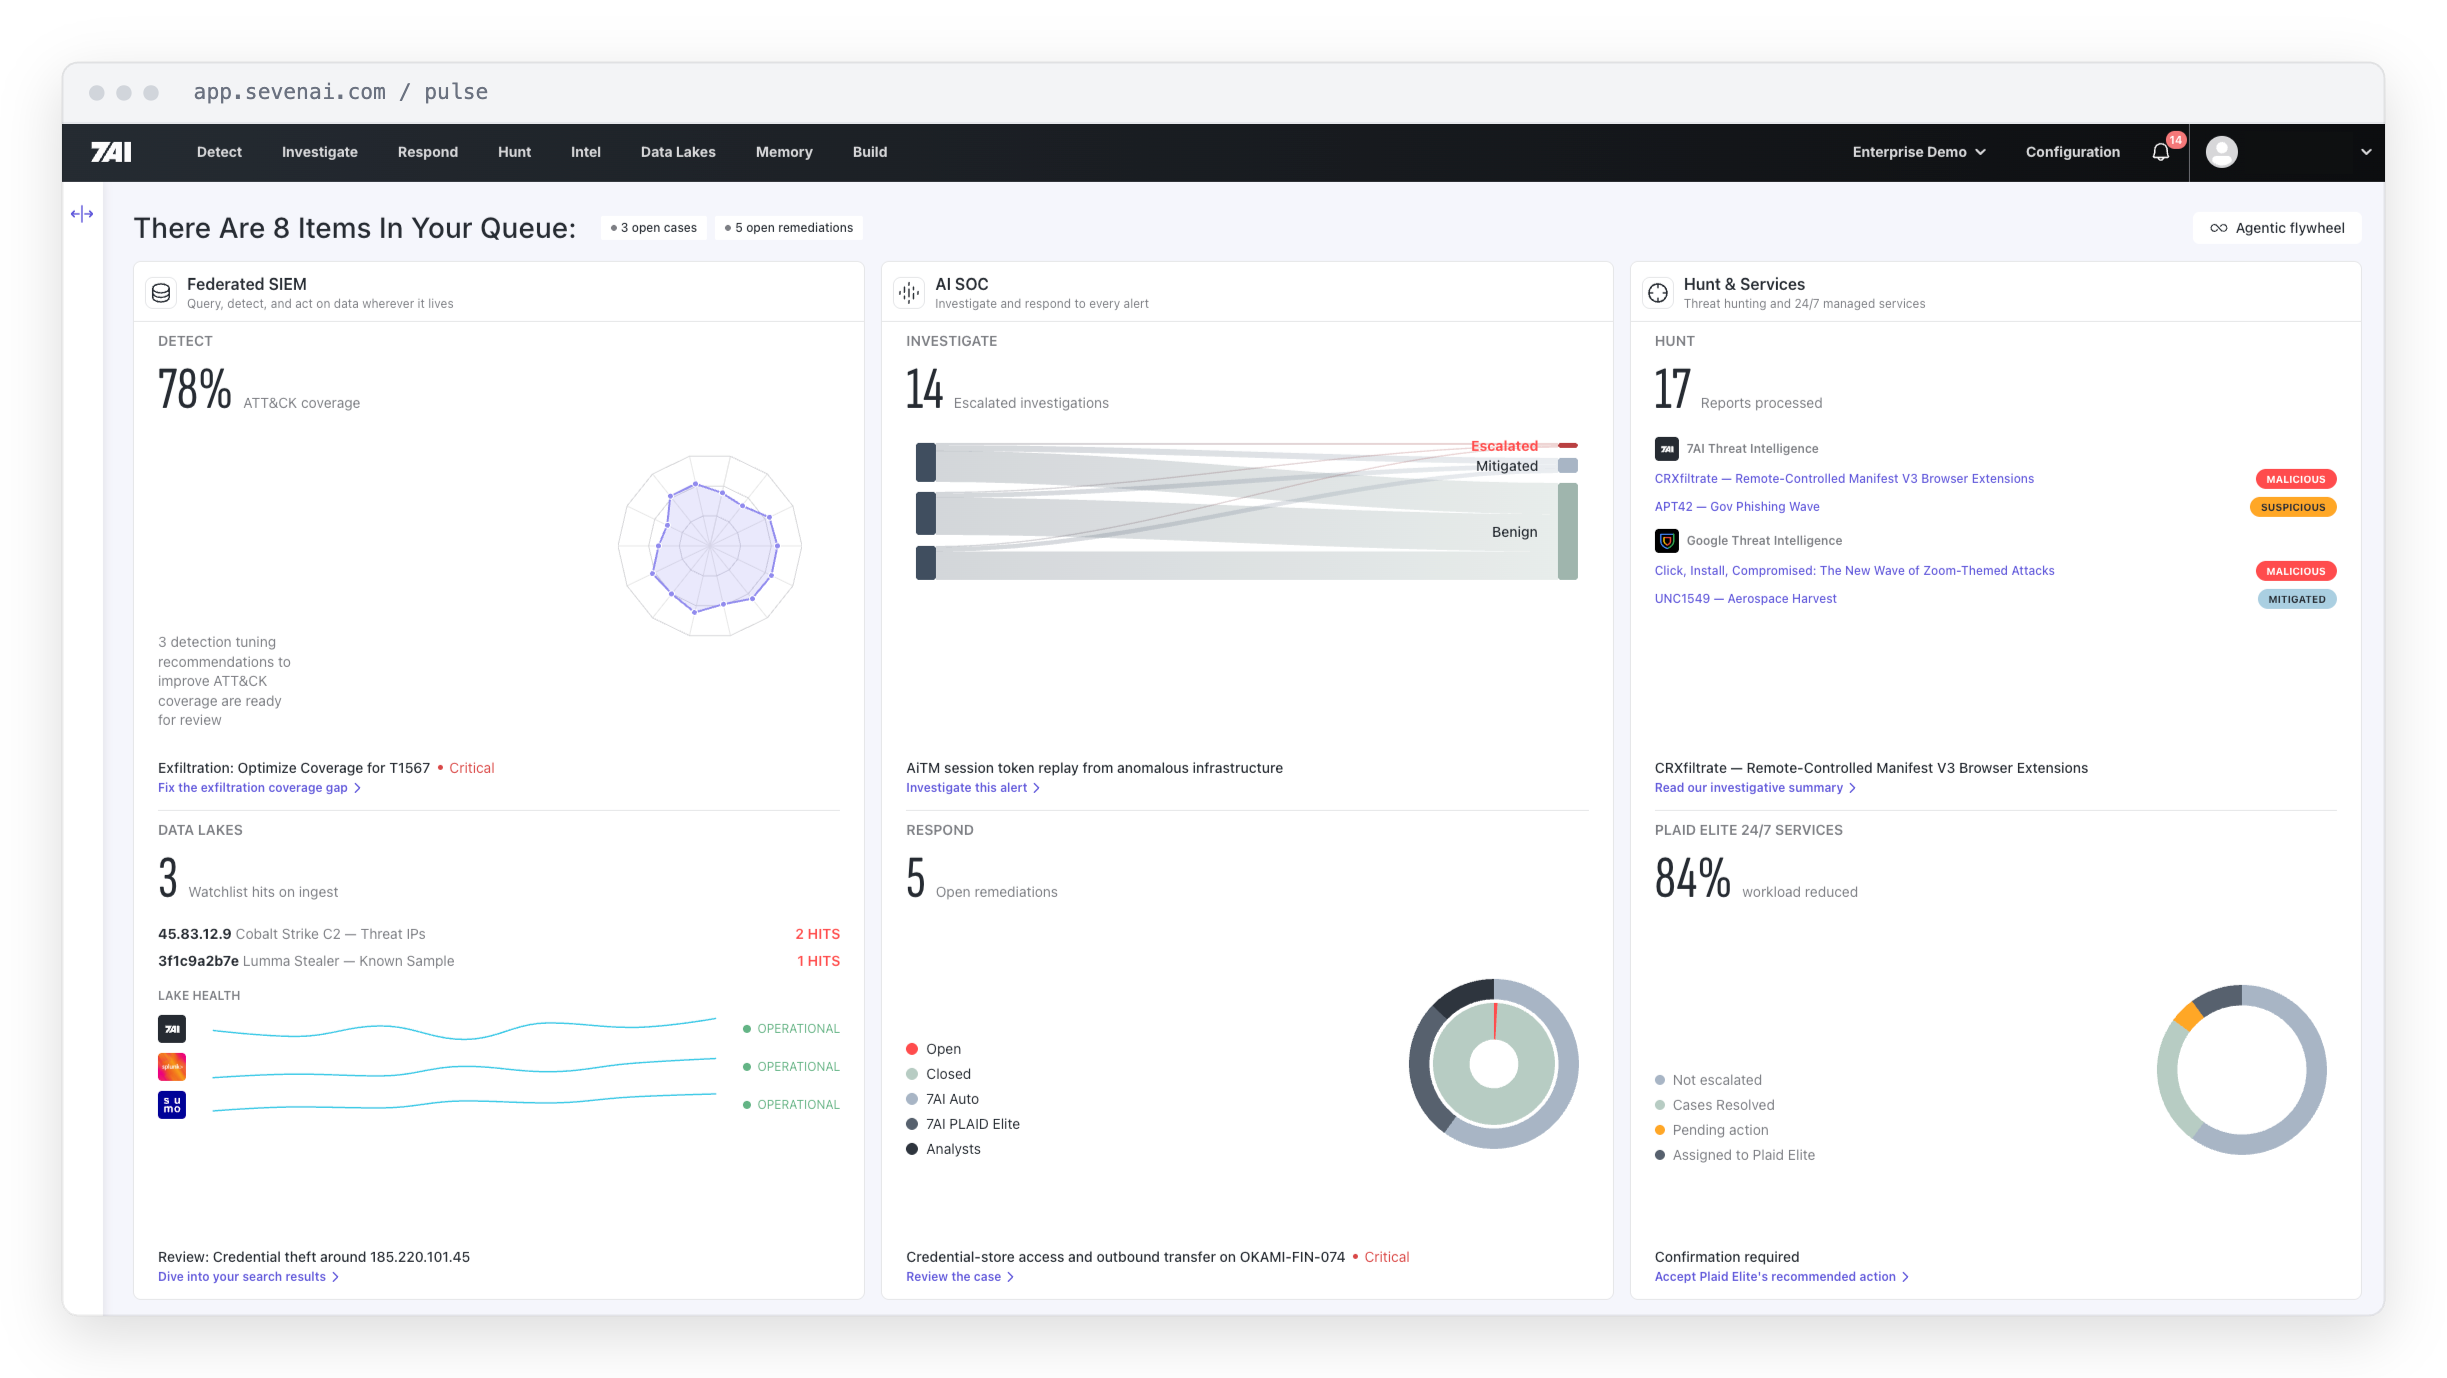Open the Build menu

coord(870,152)
